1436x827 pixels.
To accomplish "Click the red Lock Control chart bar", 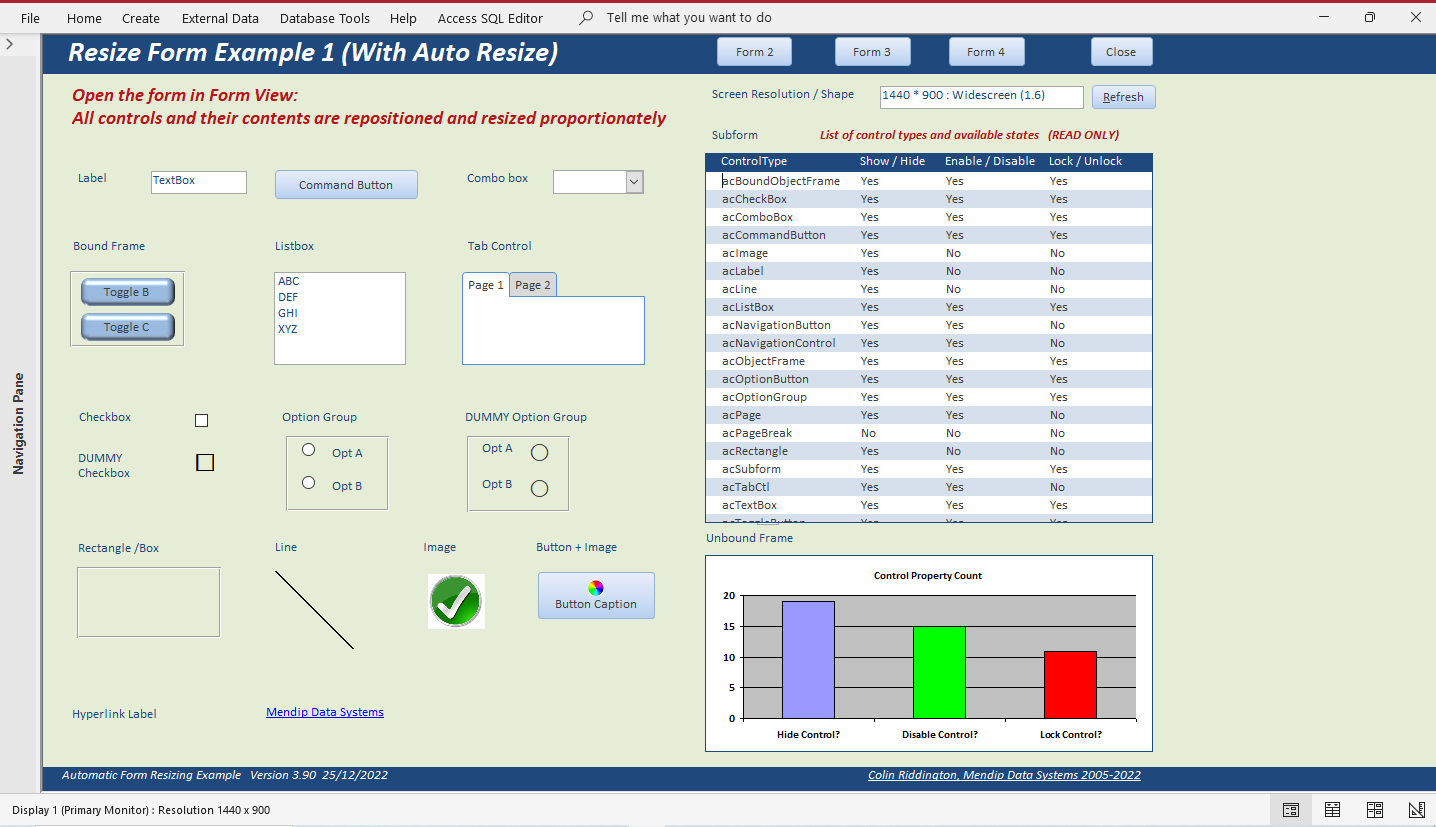I will [1070, 685].
